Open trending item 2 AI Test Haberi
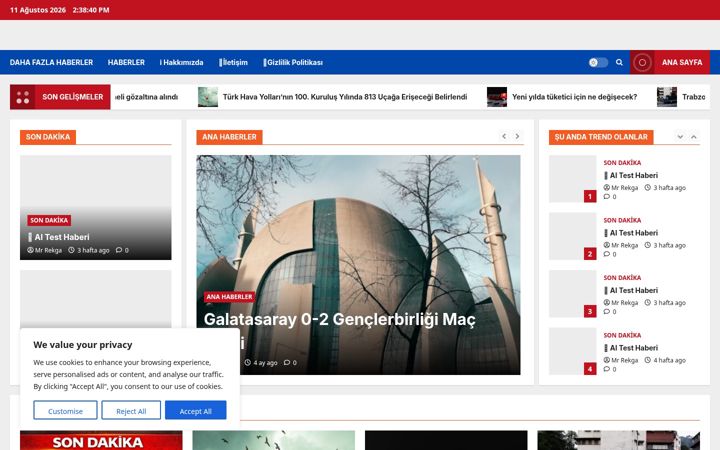This screenshot has width=720, height=450. coord(633,233)
